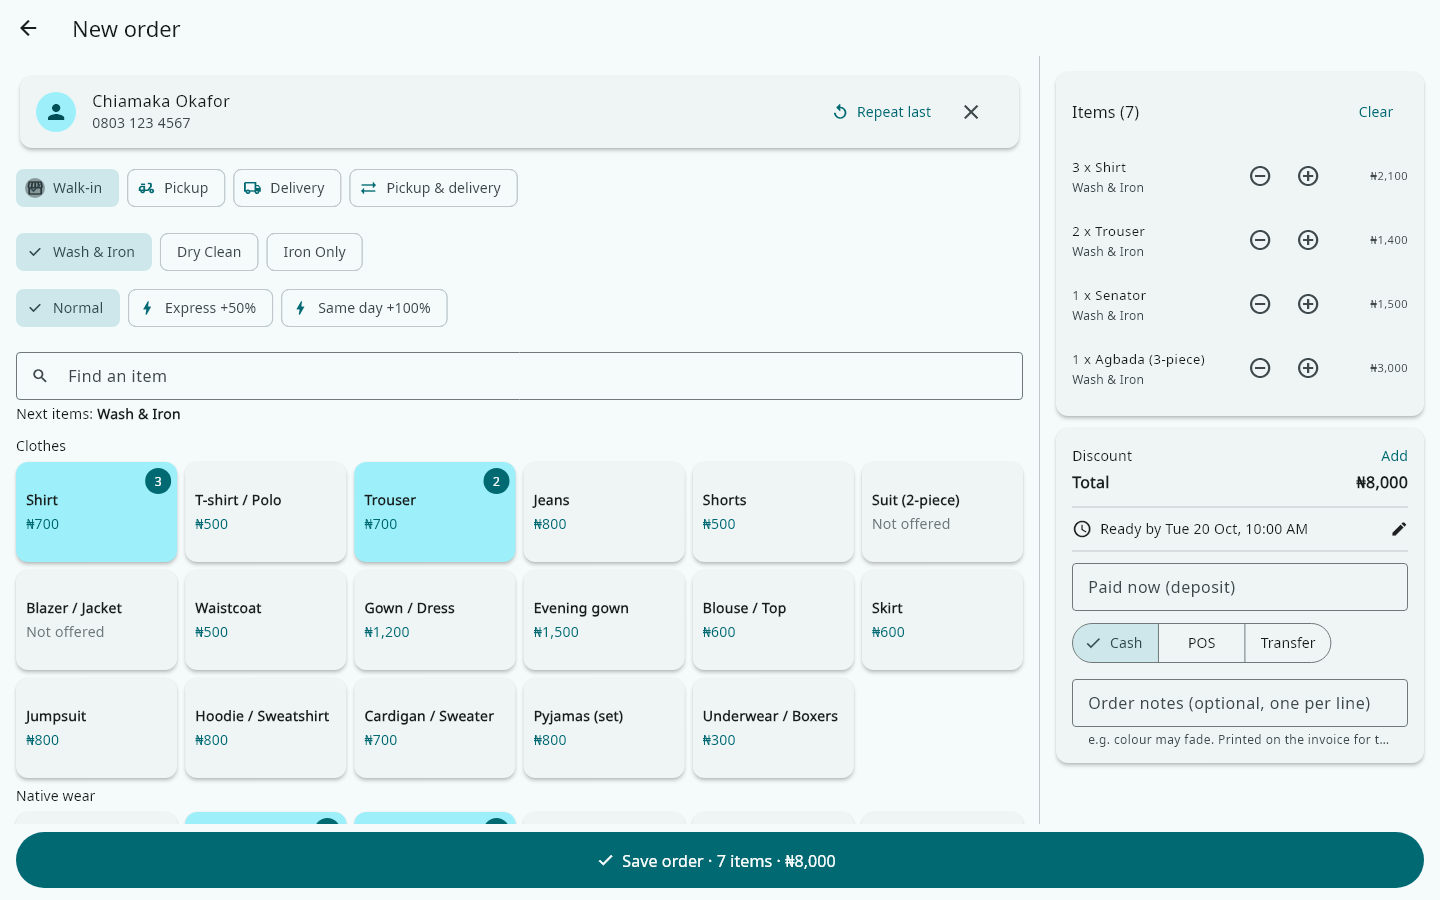Reduce Agbada (3-piece) quantity with minus icon
This screenshot has height=900, width=1440.
1260,368
